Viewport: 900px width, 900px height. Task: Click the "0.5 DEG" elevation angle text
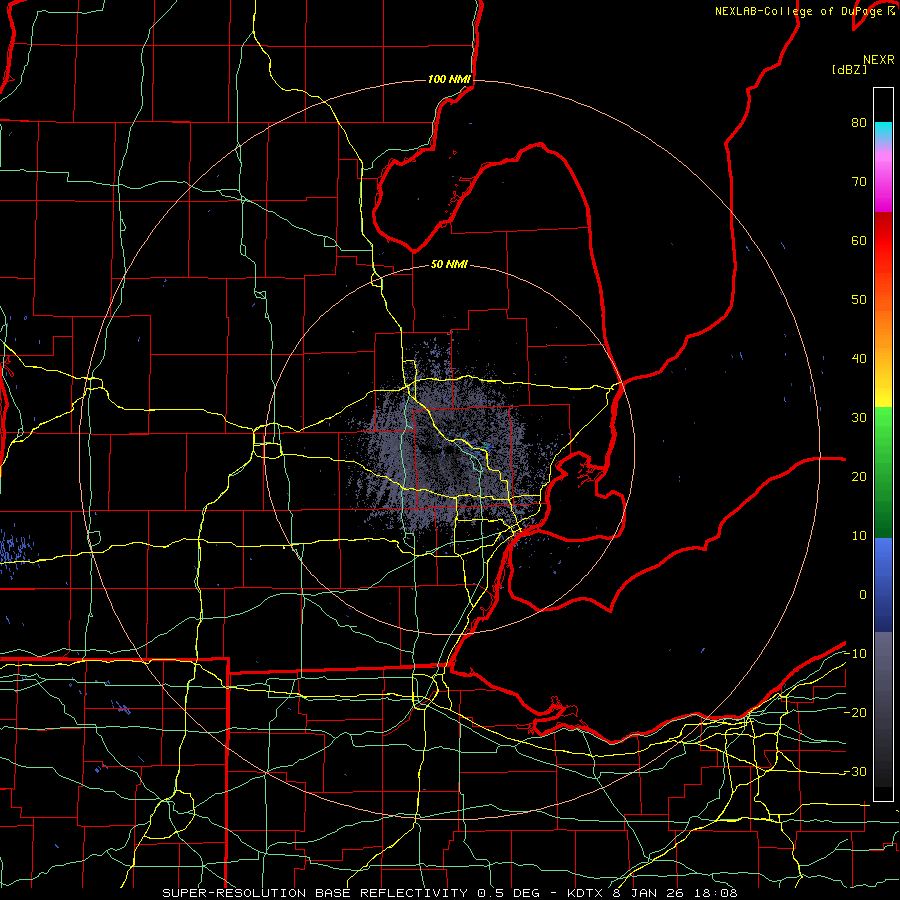click(509, 893)
